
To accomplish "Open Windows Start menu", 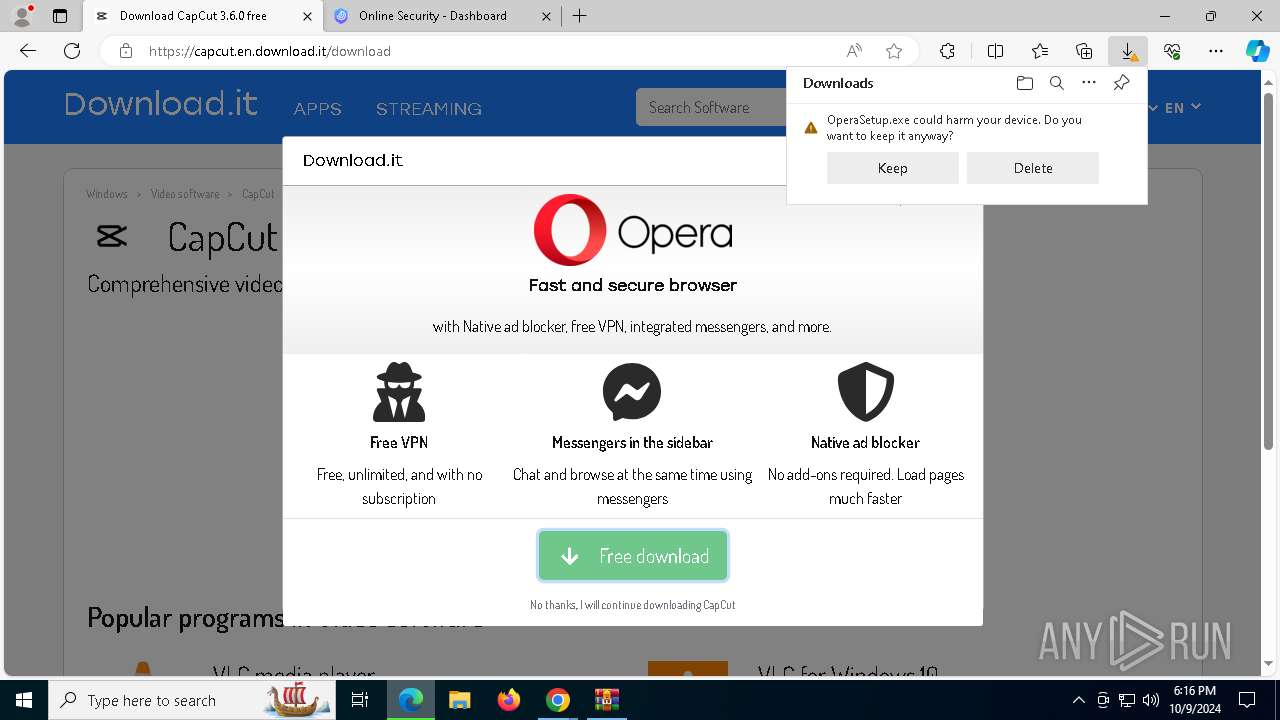I will [x=24, y=700].
